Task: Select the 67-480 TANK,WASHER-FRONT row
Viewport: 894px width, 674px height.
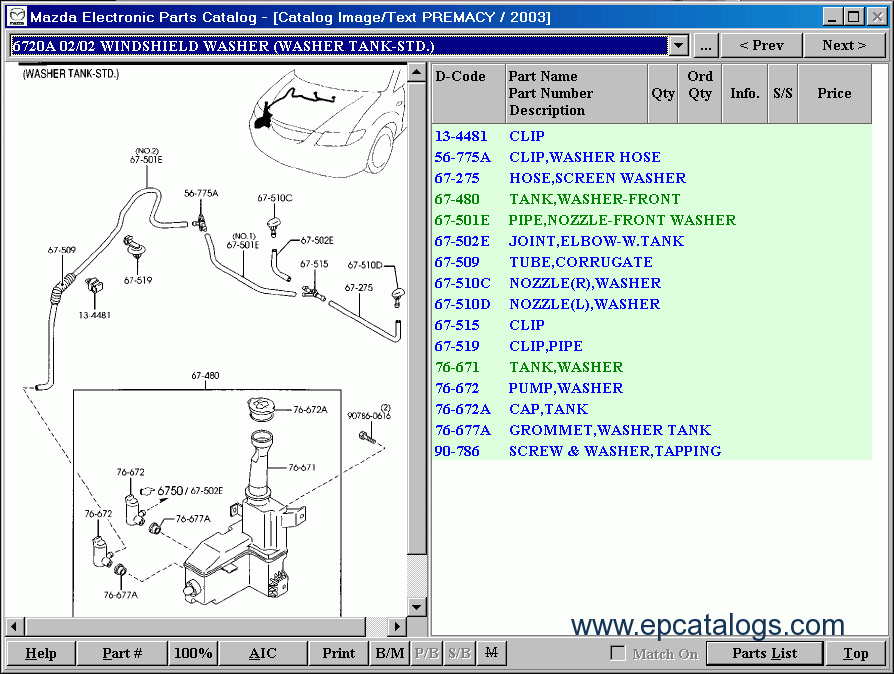Action: pos(652,200)
